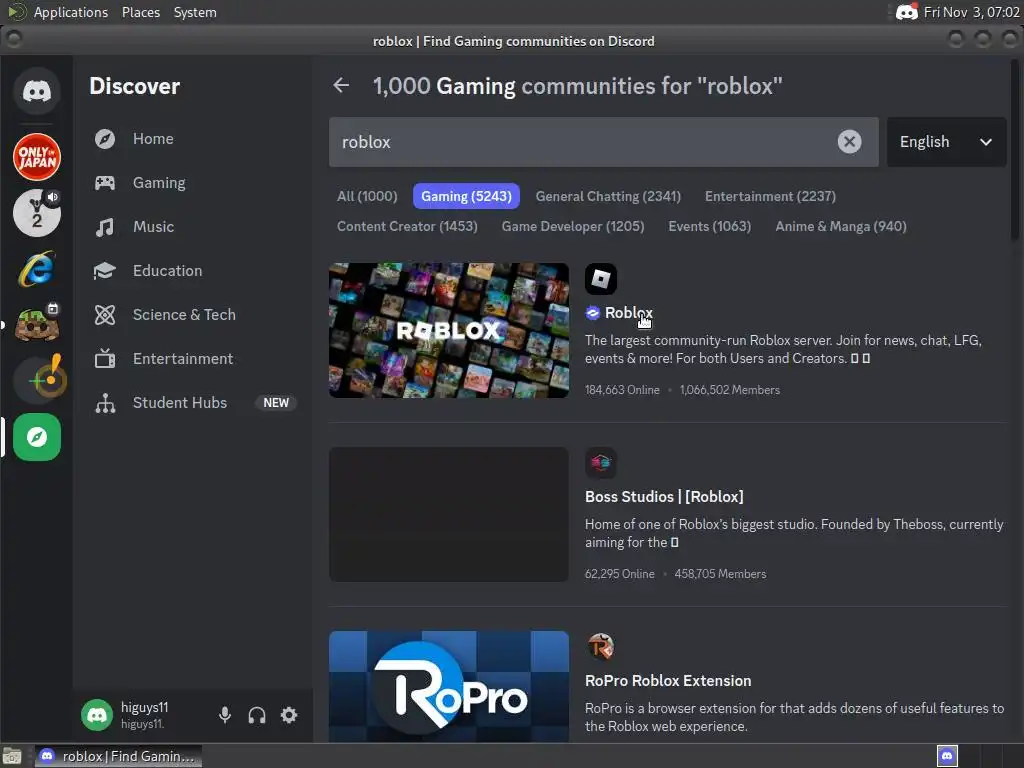The image size is (1024, 768).
Task: Open Discord home direct messages icon
Action: [37, 91]
